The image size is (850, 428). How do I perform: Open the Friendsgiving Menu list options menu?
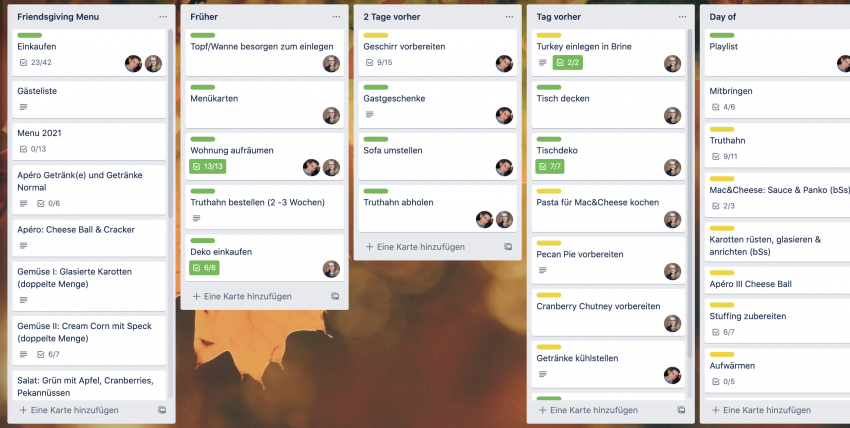click(163, 17)
